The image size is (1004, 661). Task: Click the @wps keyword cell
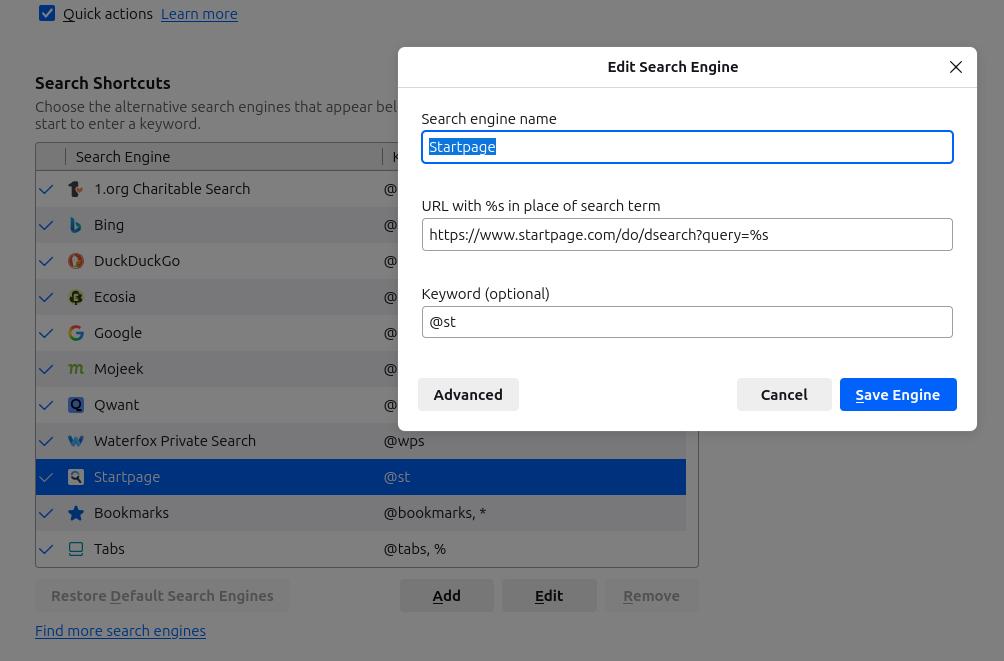pos(404,441)
